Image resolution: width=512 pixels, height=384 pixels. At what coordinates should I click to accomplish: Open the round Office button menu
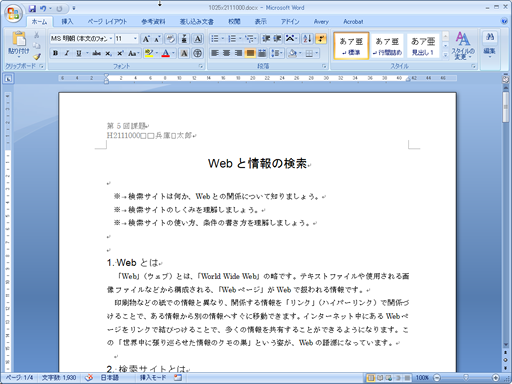pos(13,13)
